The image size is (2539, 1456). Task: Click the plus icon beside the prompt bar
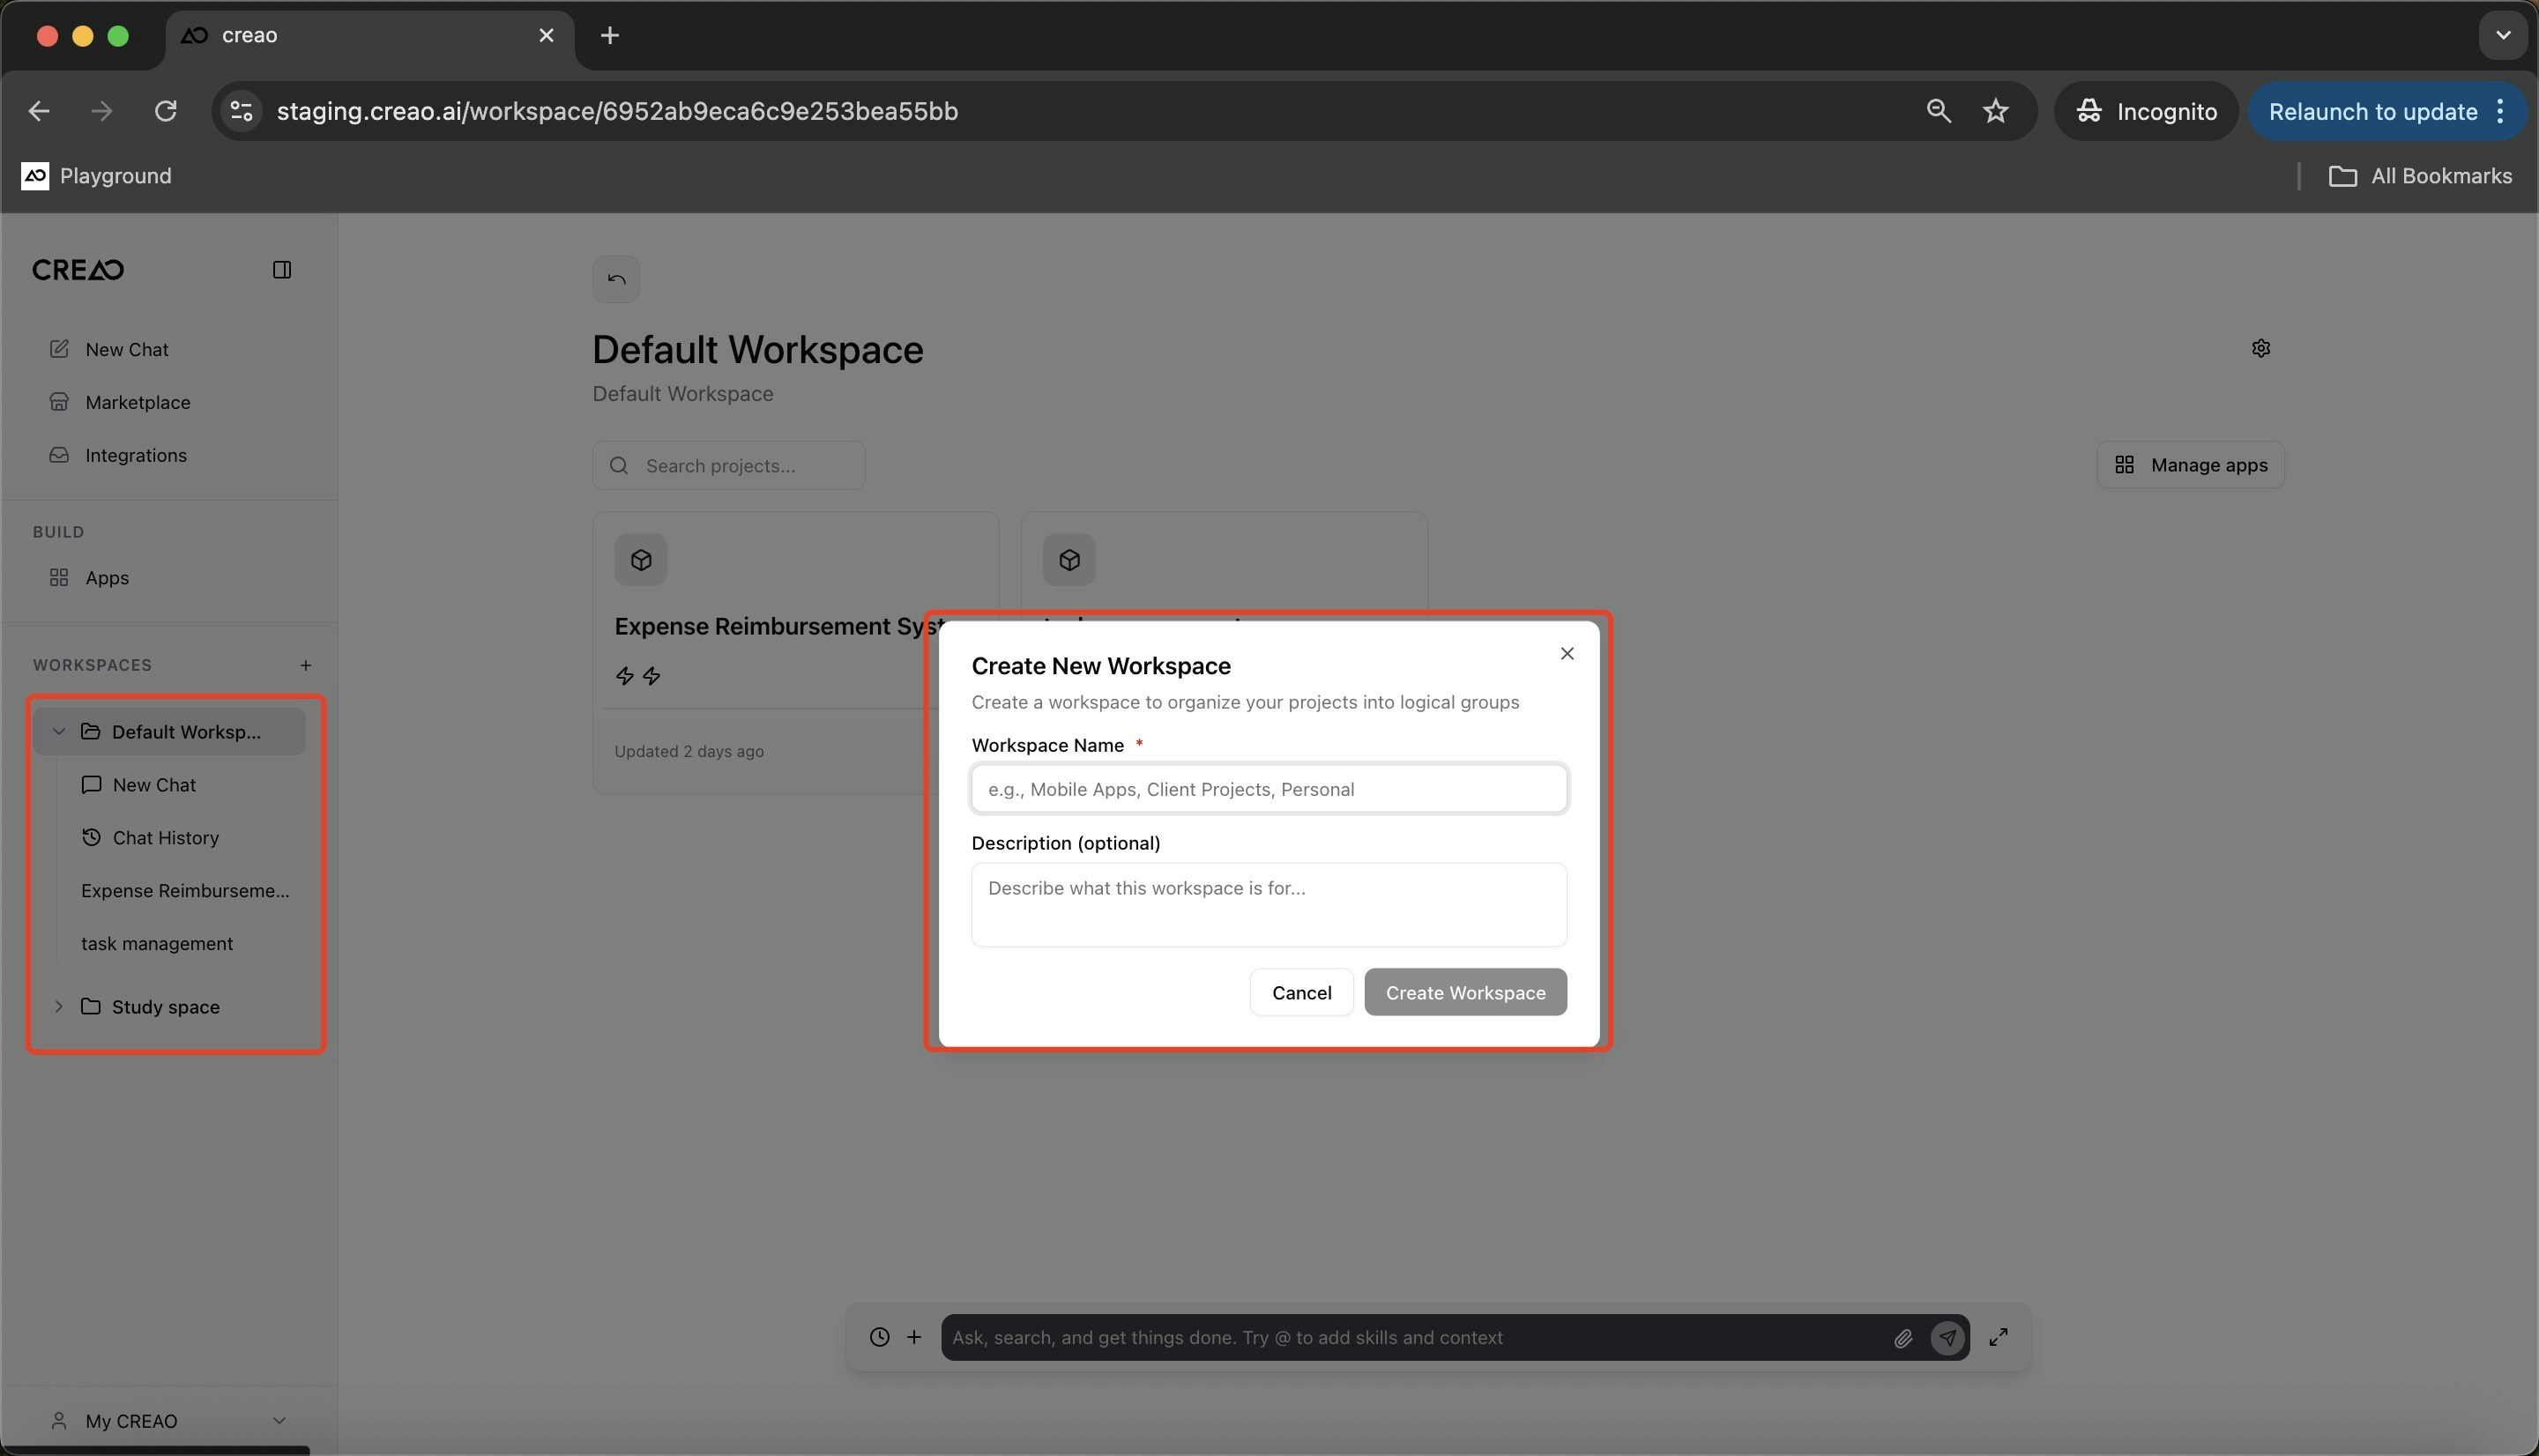[x=913, y=1337]
